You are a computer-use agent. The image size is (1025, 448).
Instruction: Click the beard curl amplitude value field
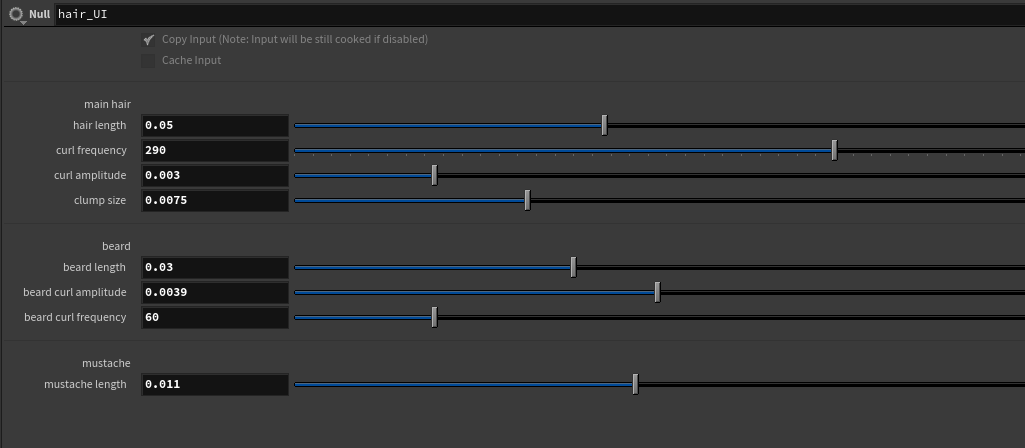[x=215, y=292]
